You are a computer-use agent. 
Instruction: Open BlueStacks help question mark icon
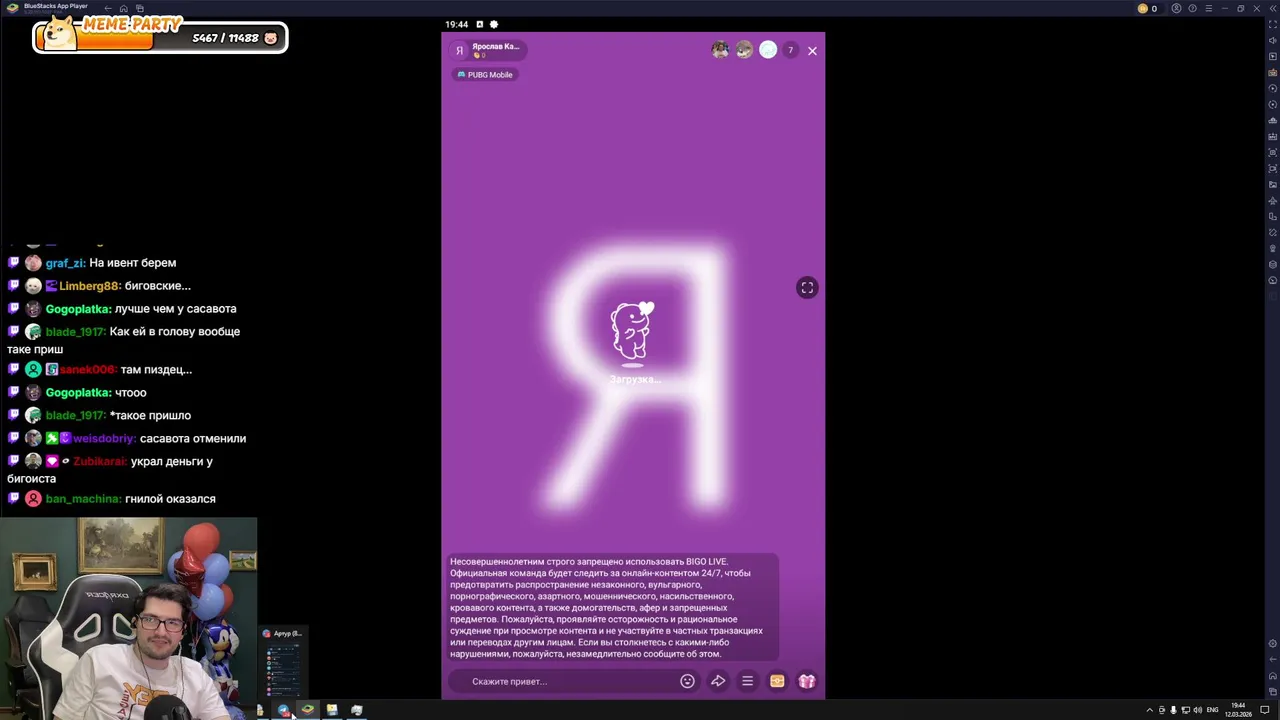point(1192,8)
